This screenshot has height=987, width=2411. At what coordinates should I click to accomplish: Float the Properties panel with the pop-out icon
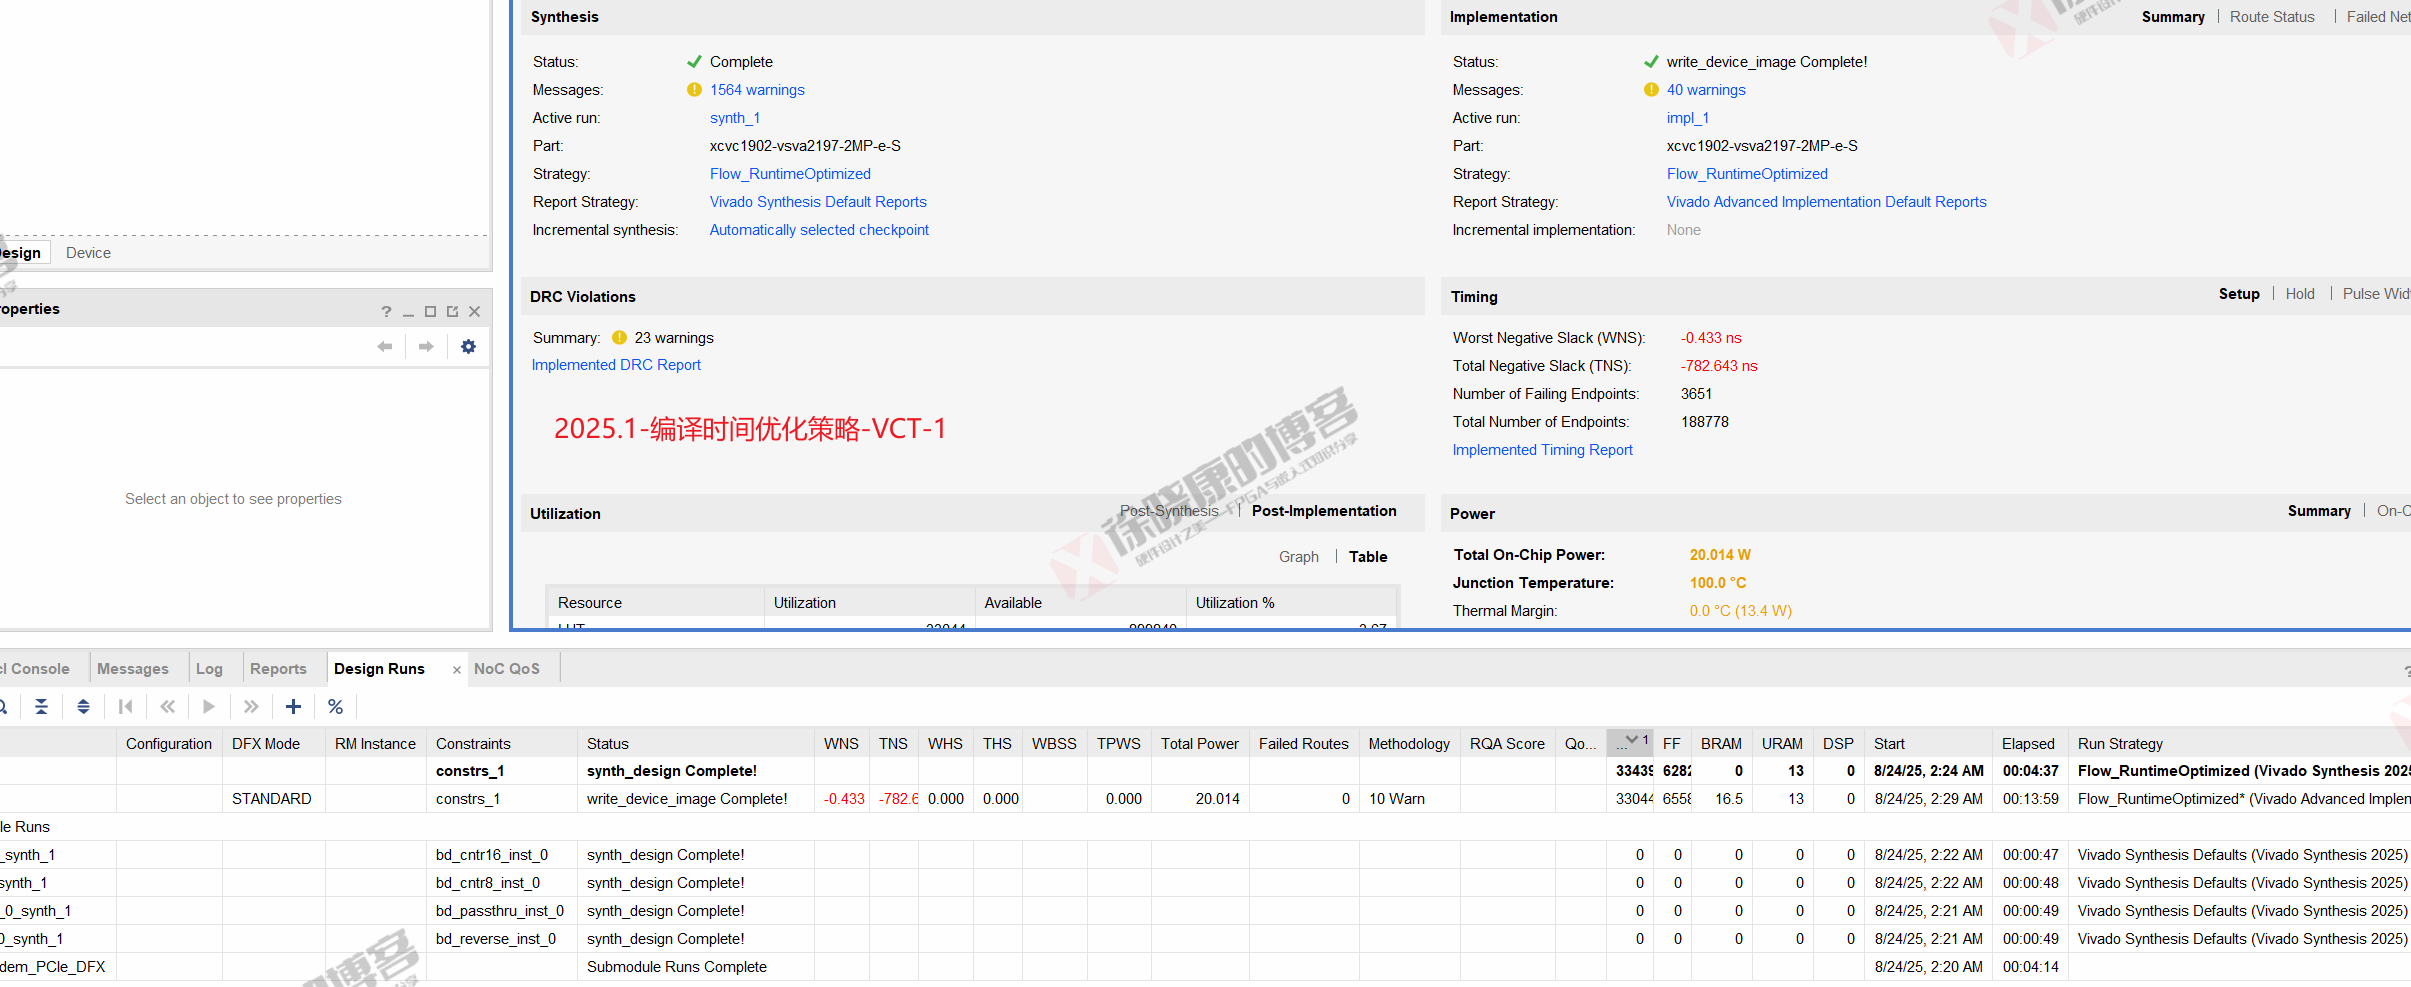click(x=452, y=311)
